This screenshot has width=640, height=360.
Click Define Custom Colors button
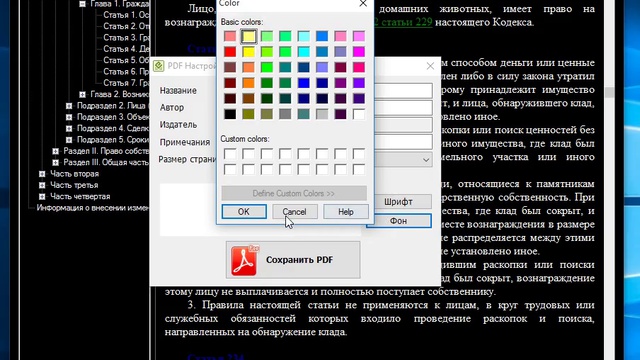294,193
